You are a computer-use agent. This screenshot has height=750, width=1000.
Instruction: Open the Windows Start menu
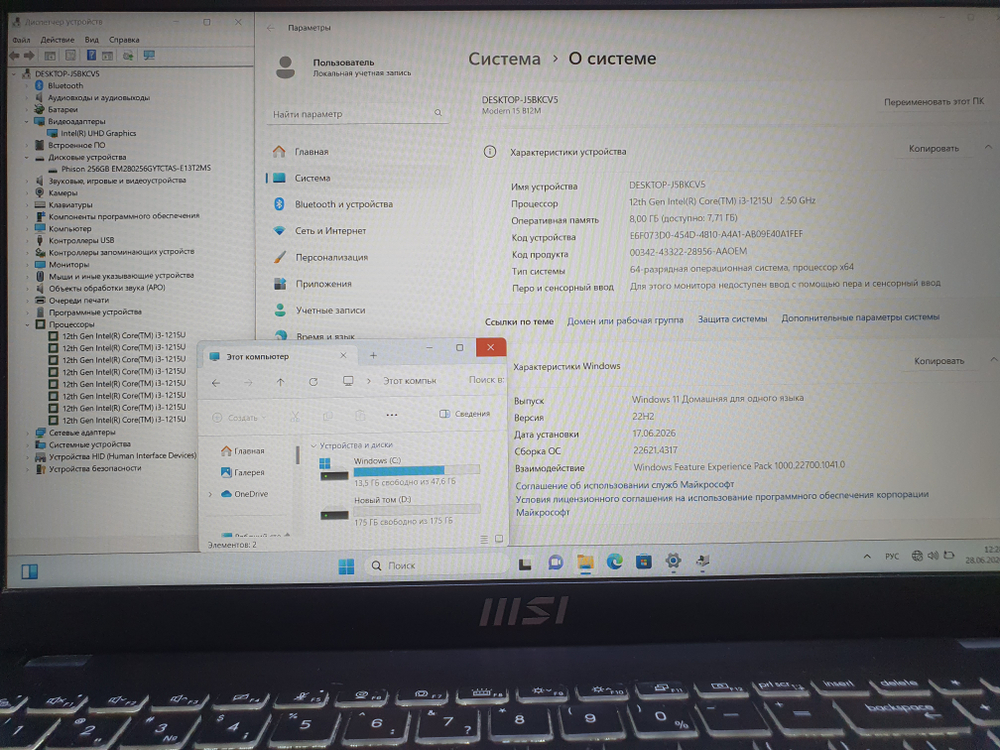[346, 566]
